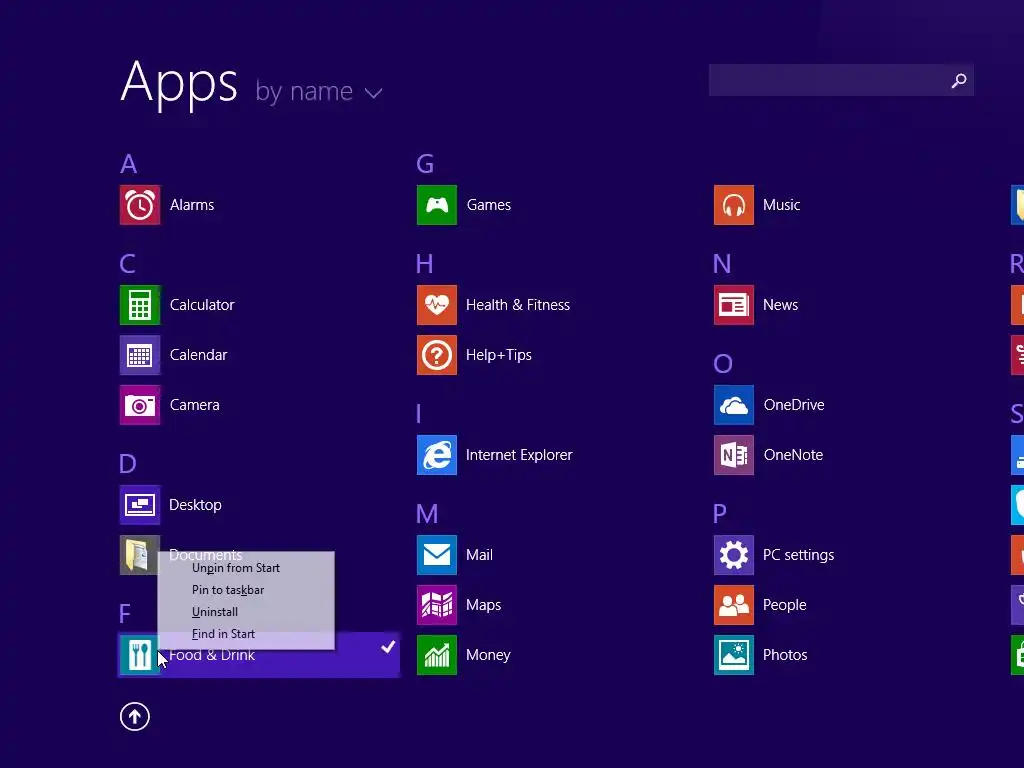Click the News app icon

pyautogui.click(x=734, y=305)
